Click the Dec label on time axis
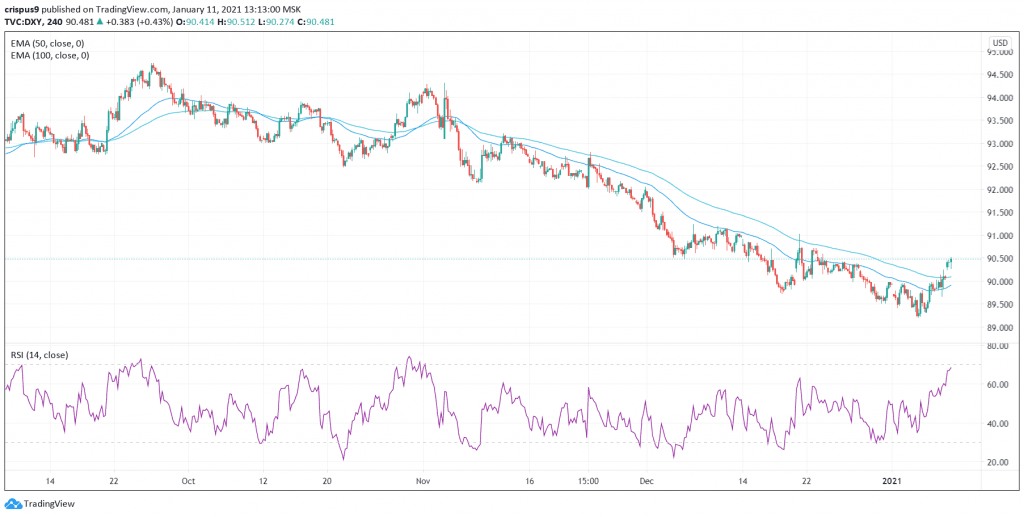Screen dimensions: 1024x517 pos(645,481)
